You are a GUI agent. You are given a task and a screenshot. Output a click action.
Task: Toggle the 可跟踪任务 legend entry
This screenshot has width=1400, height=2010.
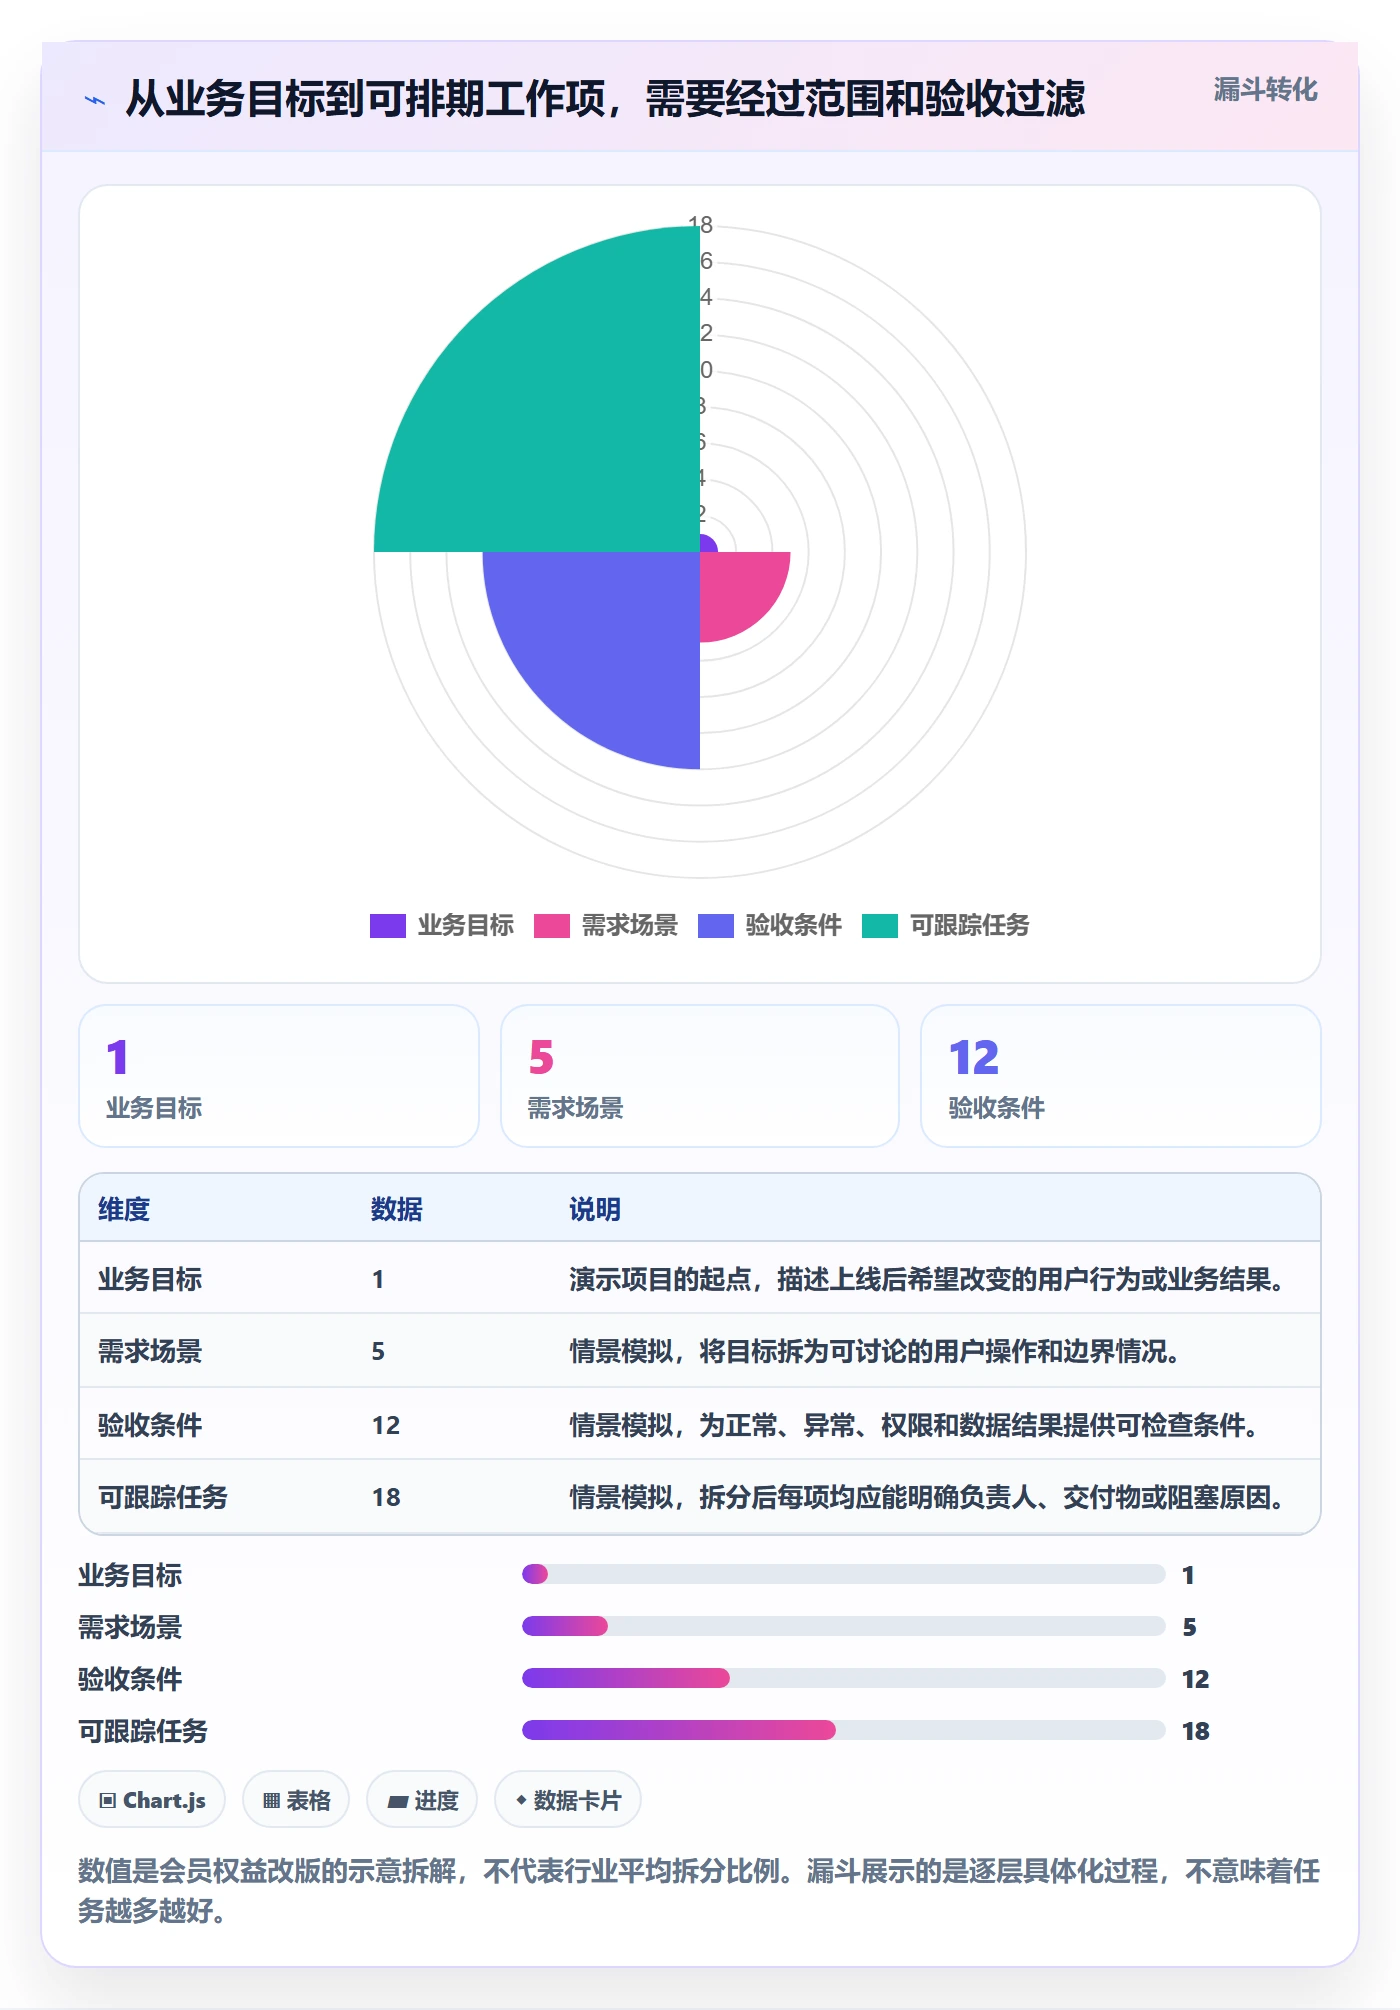945,925
